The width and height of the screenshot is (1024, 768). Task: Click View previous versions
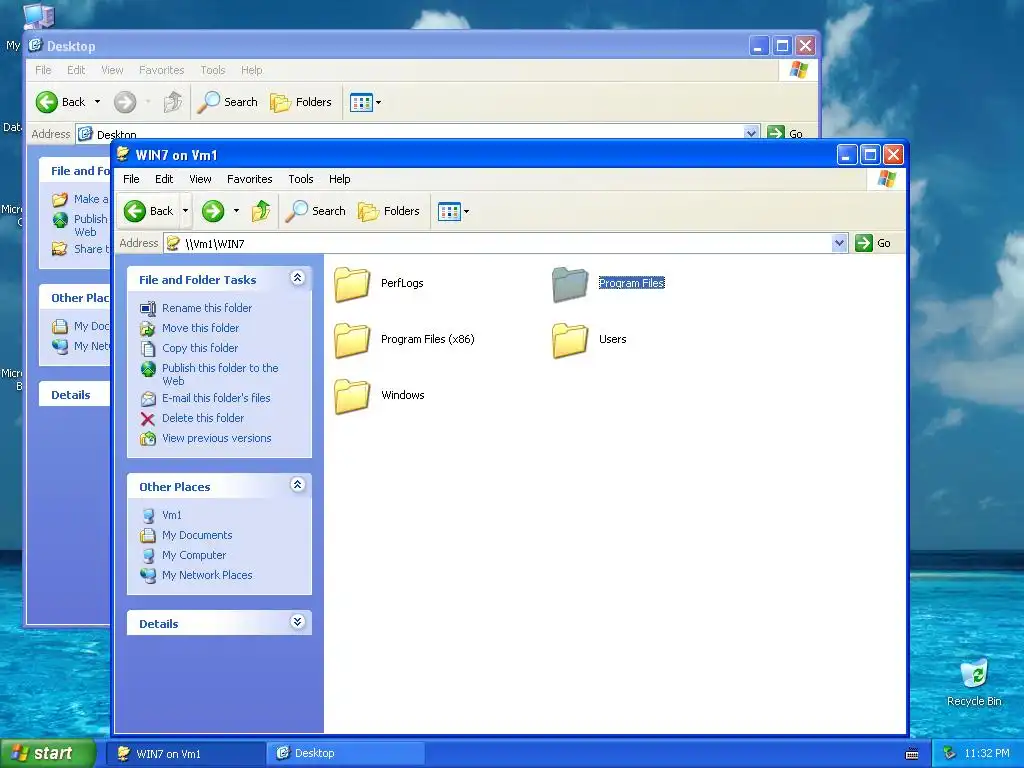tap(217, 438)
